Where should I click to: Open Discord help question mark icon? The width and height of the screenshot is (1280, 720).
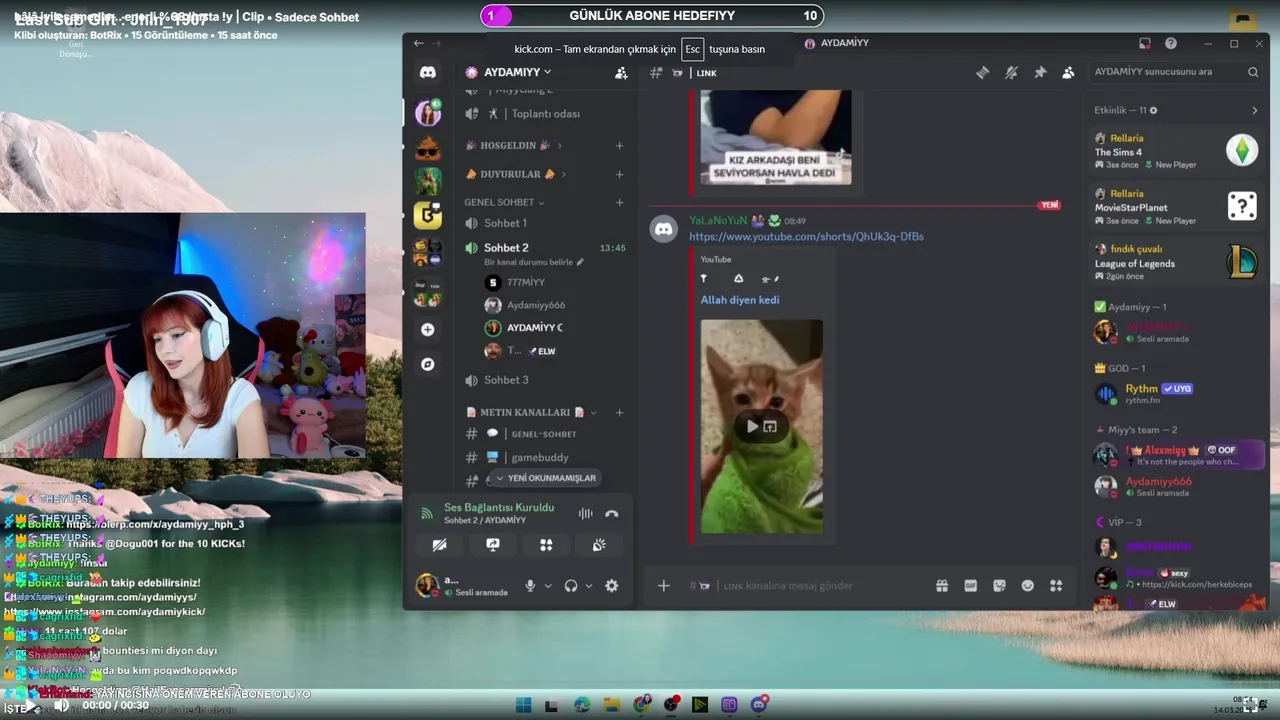[x=1171, y=43]
